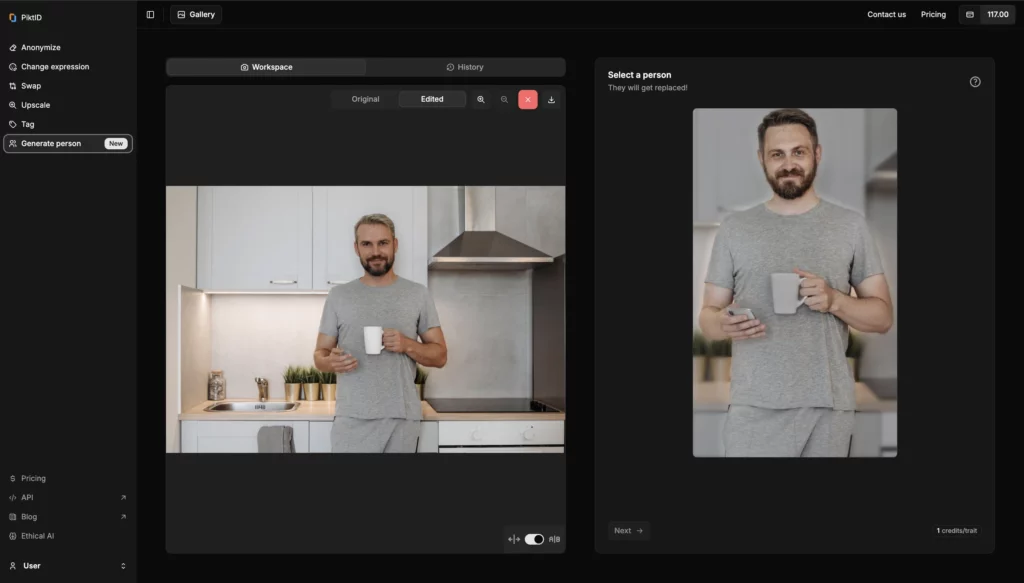This screenshot has height=583, width=1024.
Task: Click the split comparison handle icon
Action: (x=512, y=537)
